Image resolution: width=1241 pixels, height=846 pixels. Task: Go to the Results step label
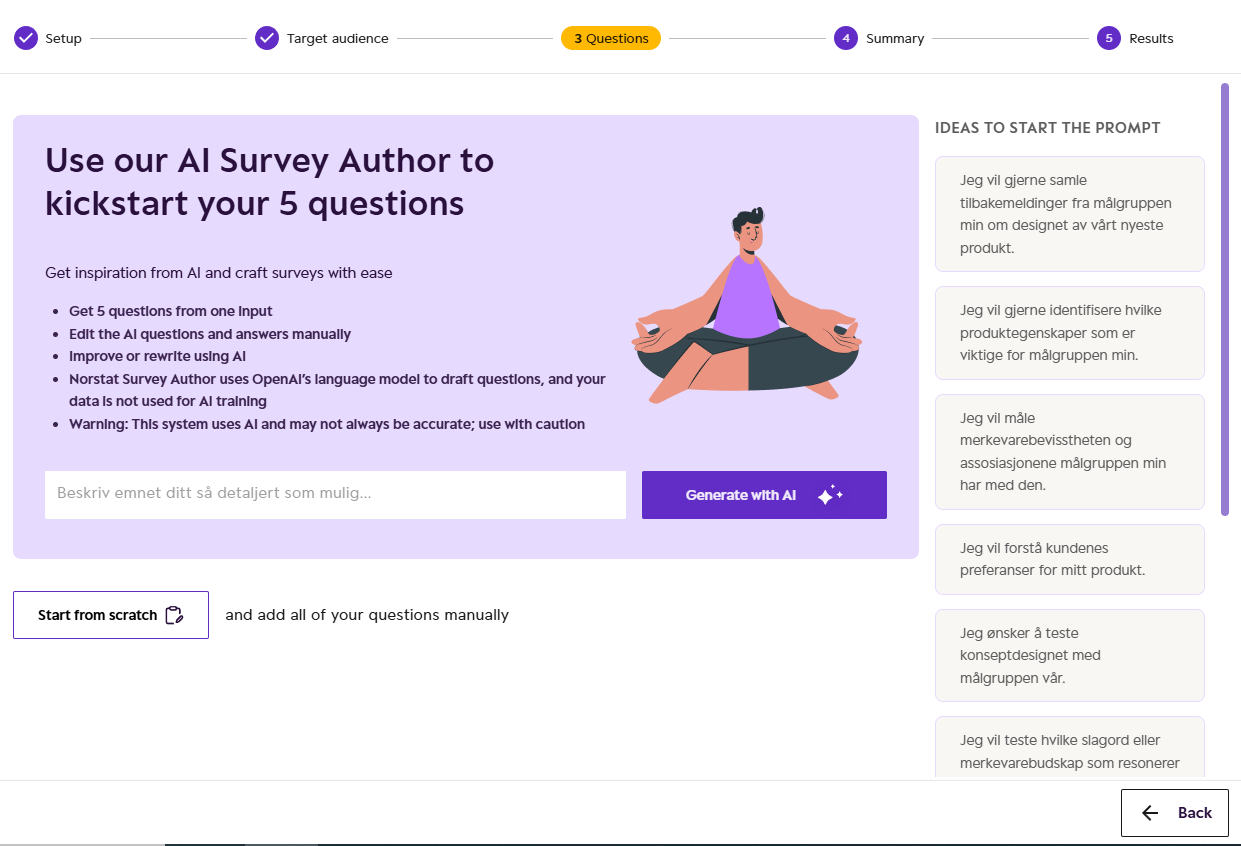pos(1151,38)
